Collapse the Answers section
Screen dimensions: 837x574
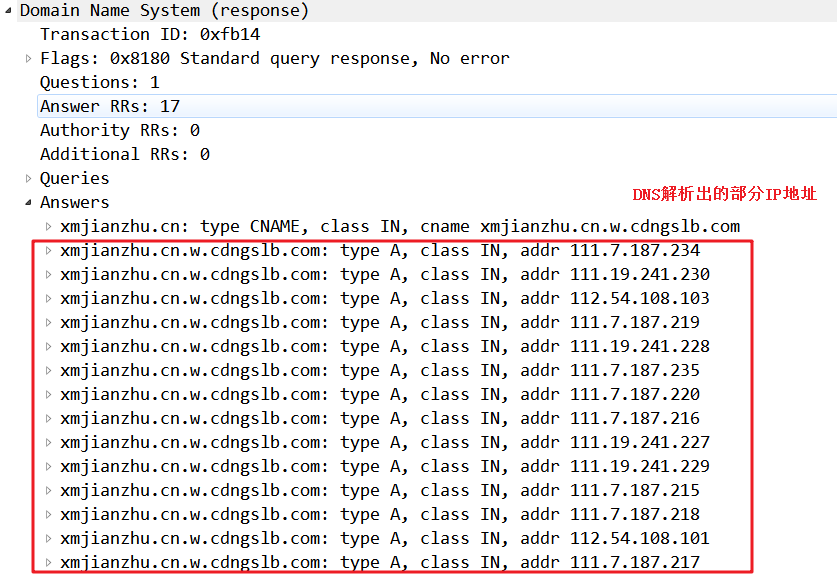click(x=28, y=202)
